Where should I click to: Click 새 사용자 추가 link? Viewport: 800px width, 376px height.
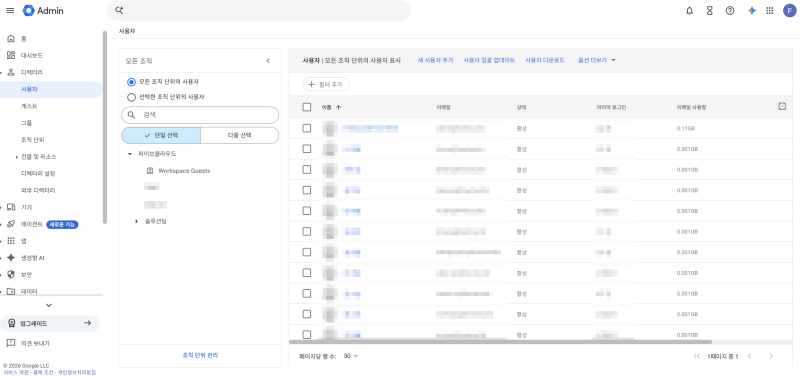click(435, 60)
